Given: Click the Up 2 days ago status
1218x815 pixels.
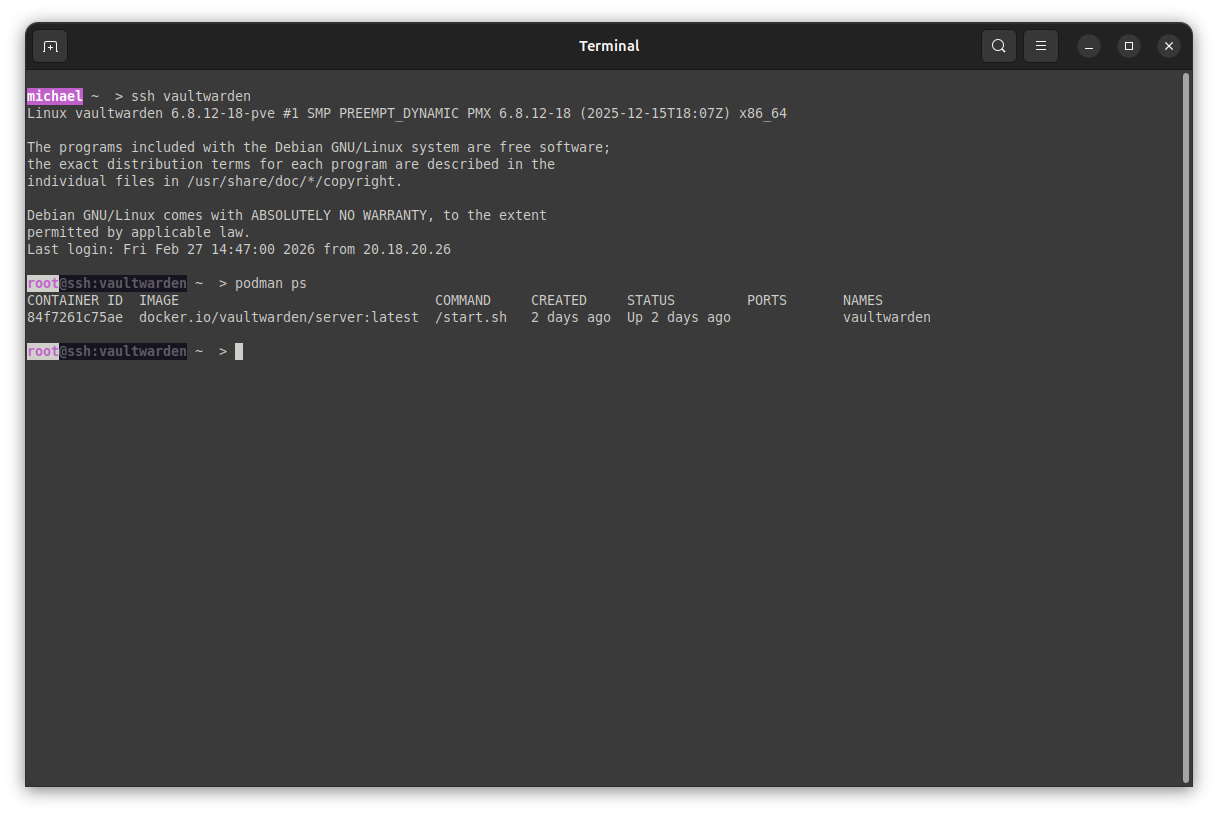Looking at the screenshot, I should click(678, 318).
